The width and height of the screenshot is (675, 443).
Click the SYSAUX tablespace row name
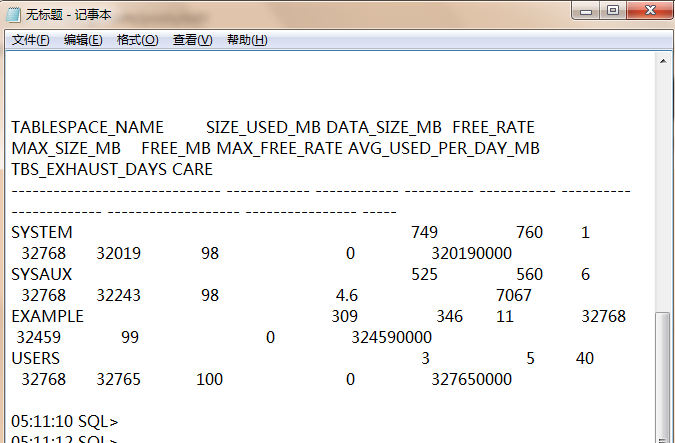point(37,275)
